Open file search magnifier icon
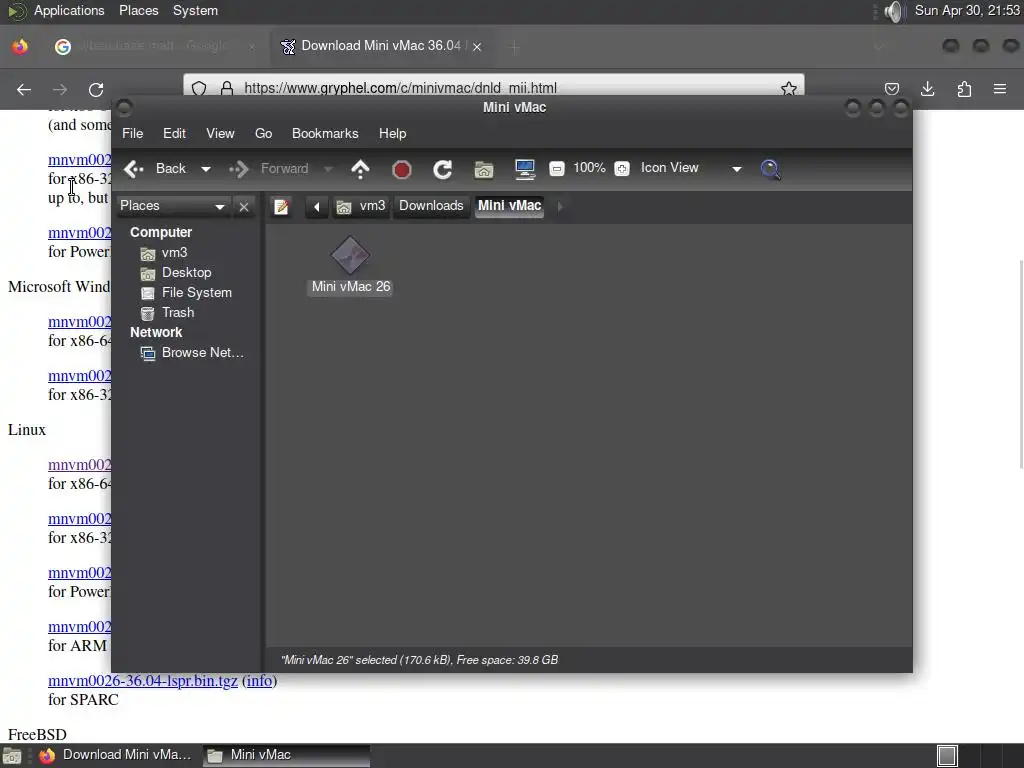 (771, 170)
